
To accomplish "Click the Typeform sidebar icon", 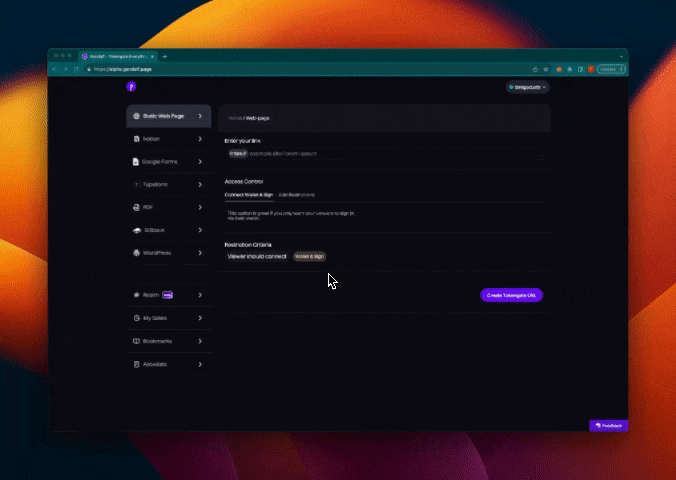I will coord(136,185).
